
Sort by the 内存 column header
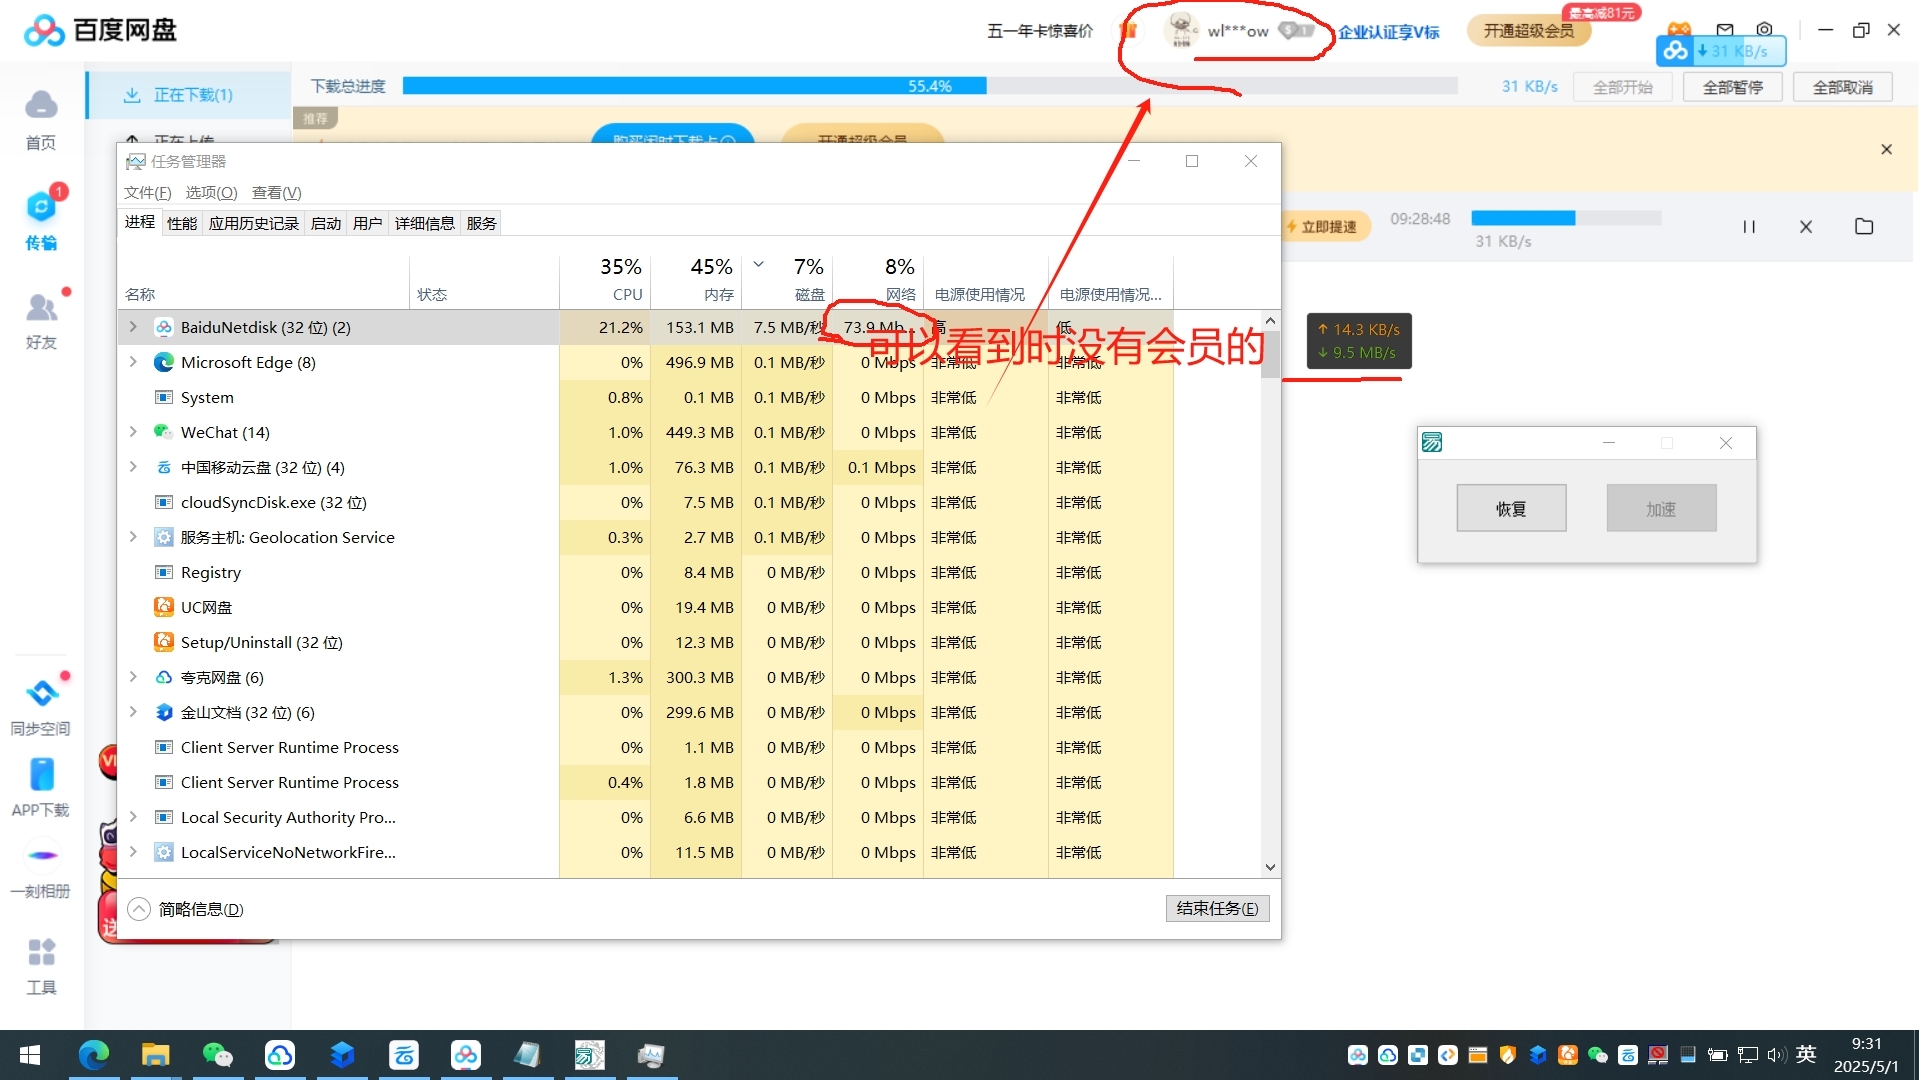696,280
